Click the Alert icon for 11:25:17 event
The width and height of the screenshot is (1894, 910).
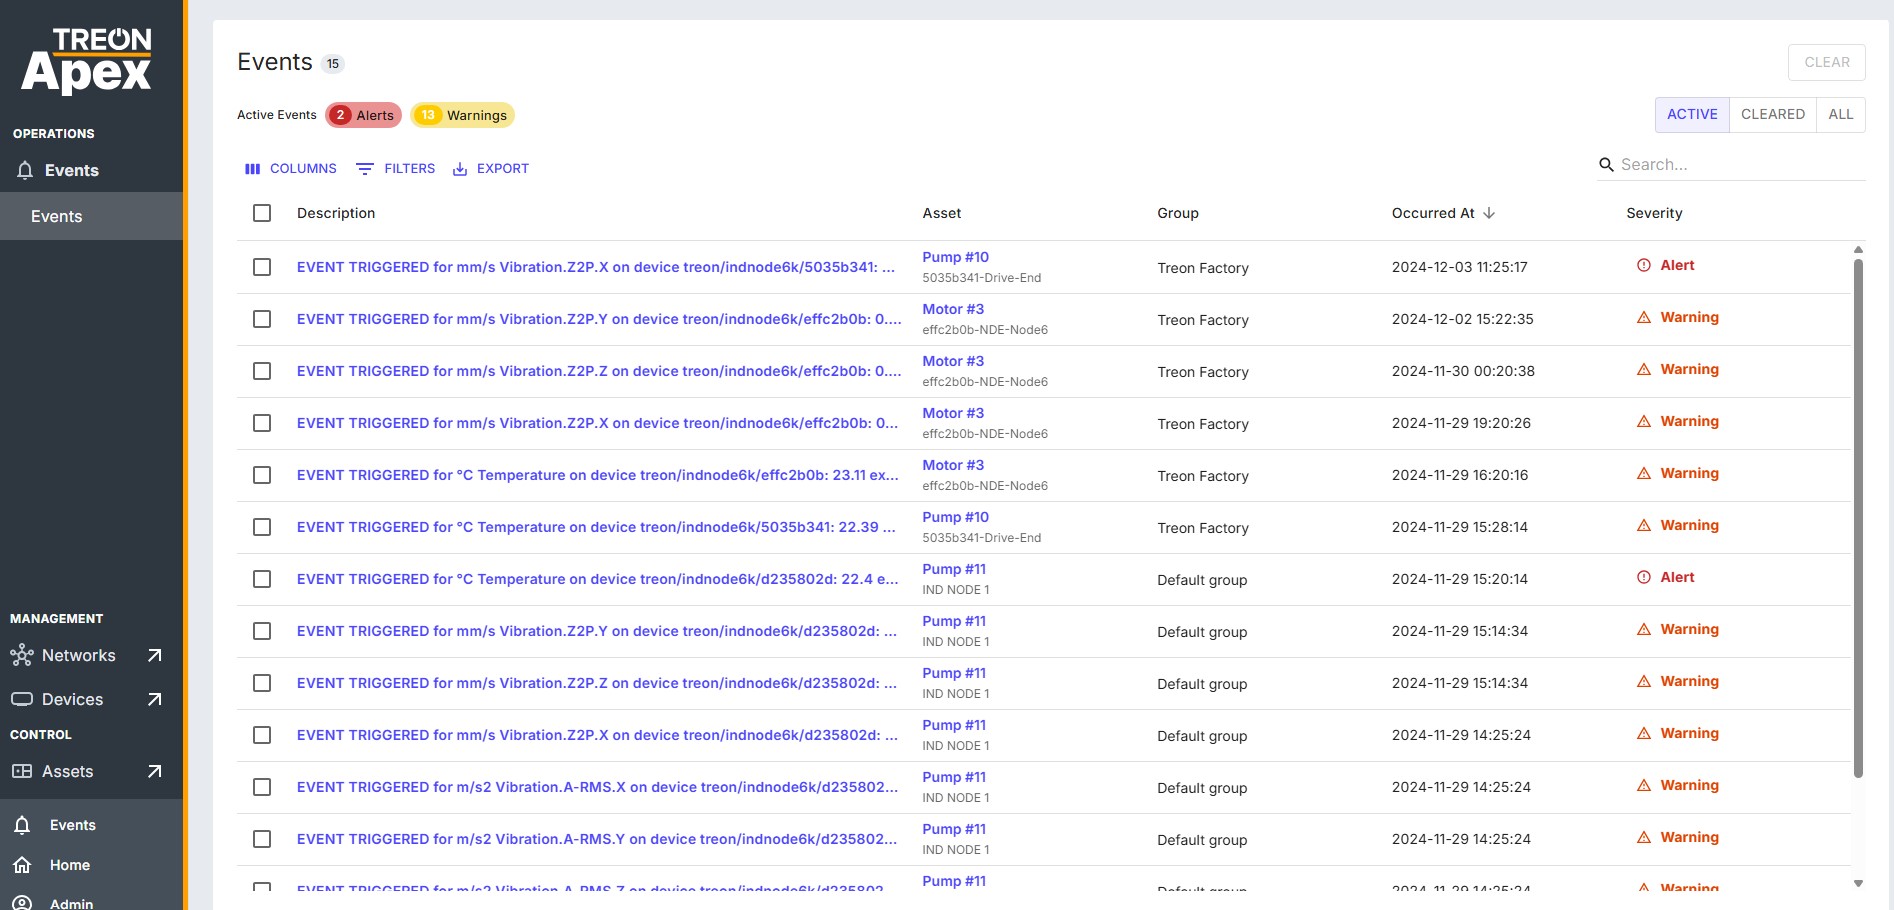click(x=1643, y=266)
